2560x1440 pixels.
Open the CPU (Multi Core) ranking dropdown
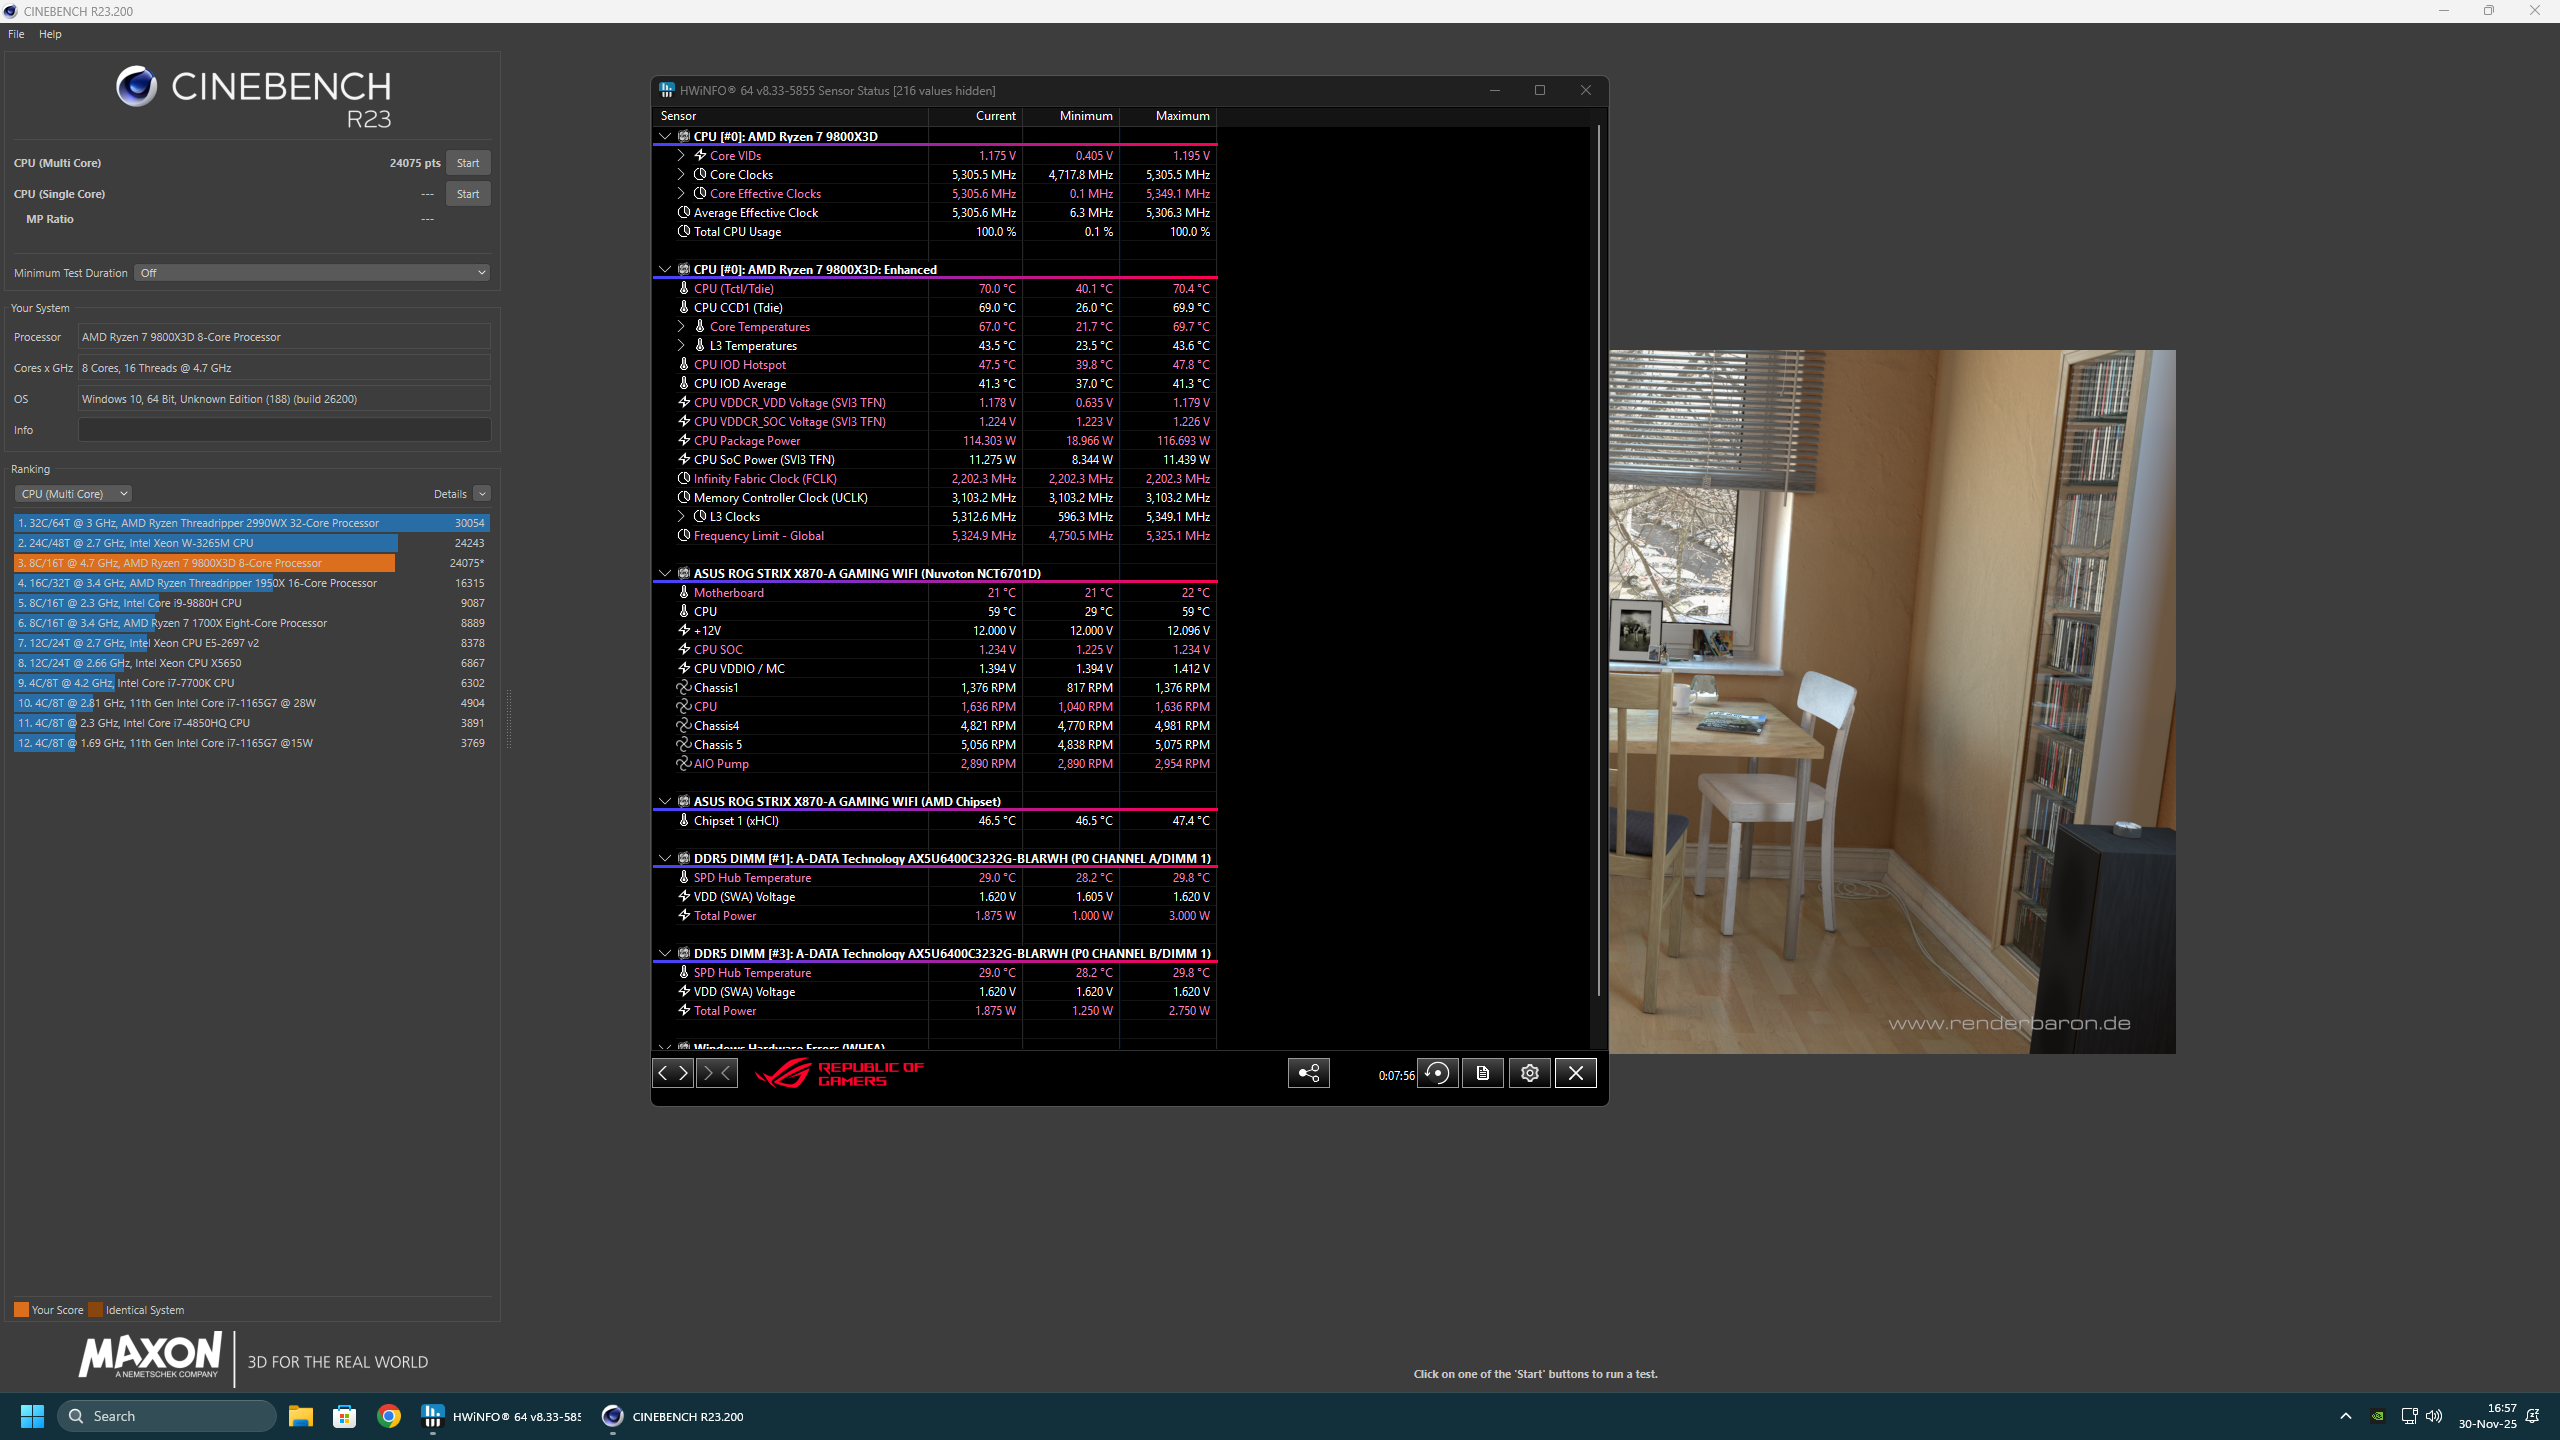point(73,494)
